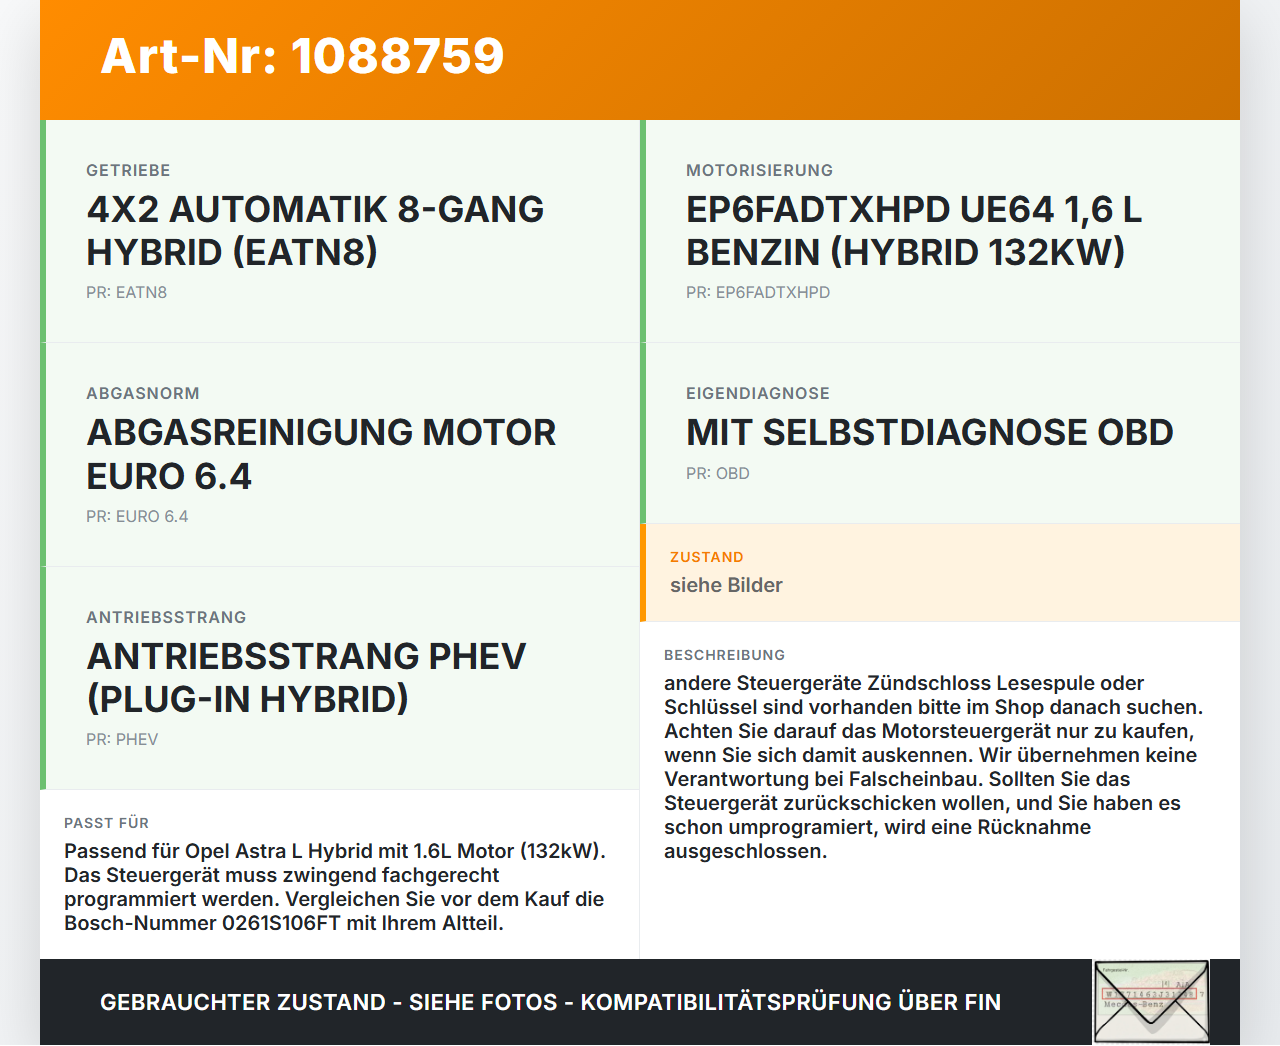Click the PR: OBD code
This screenshot has width=1280, height=1046.
pyautogui.click(x=718, y=474)
